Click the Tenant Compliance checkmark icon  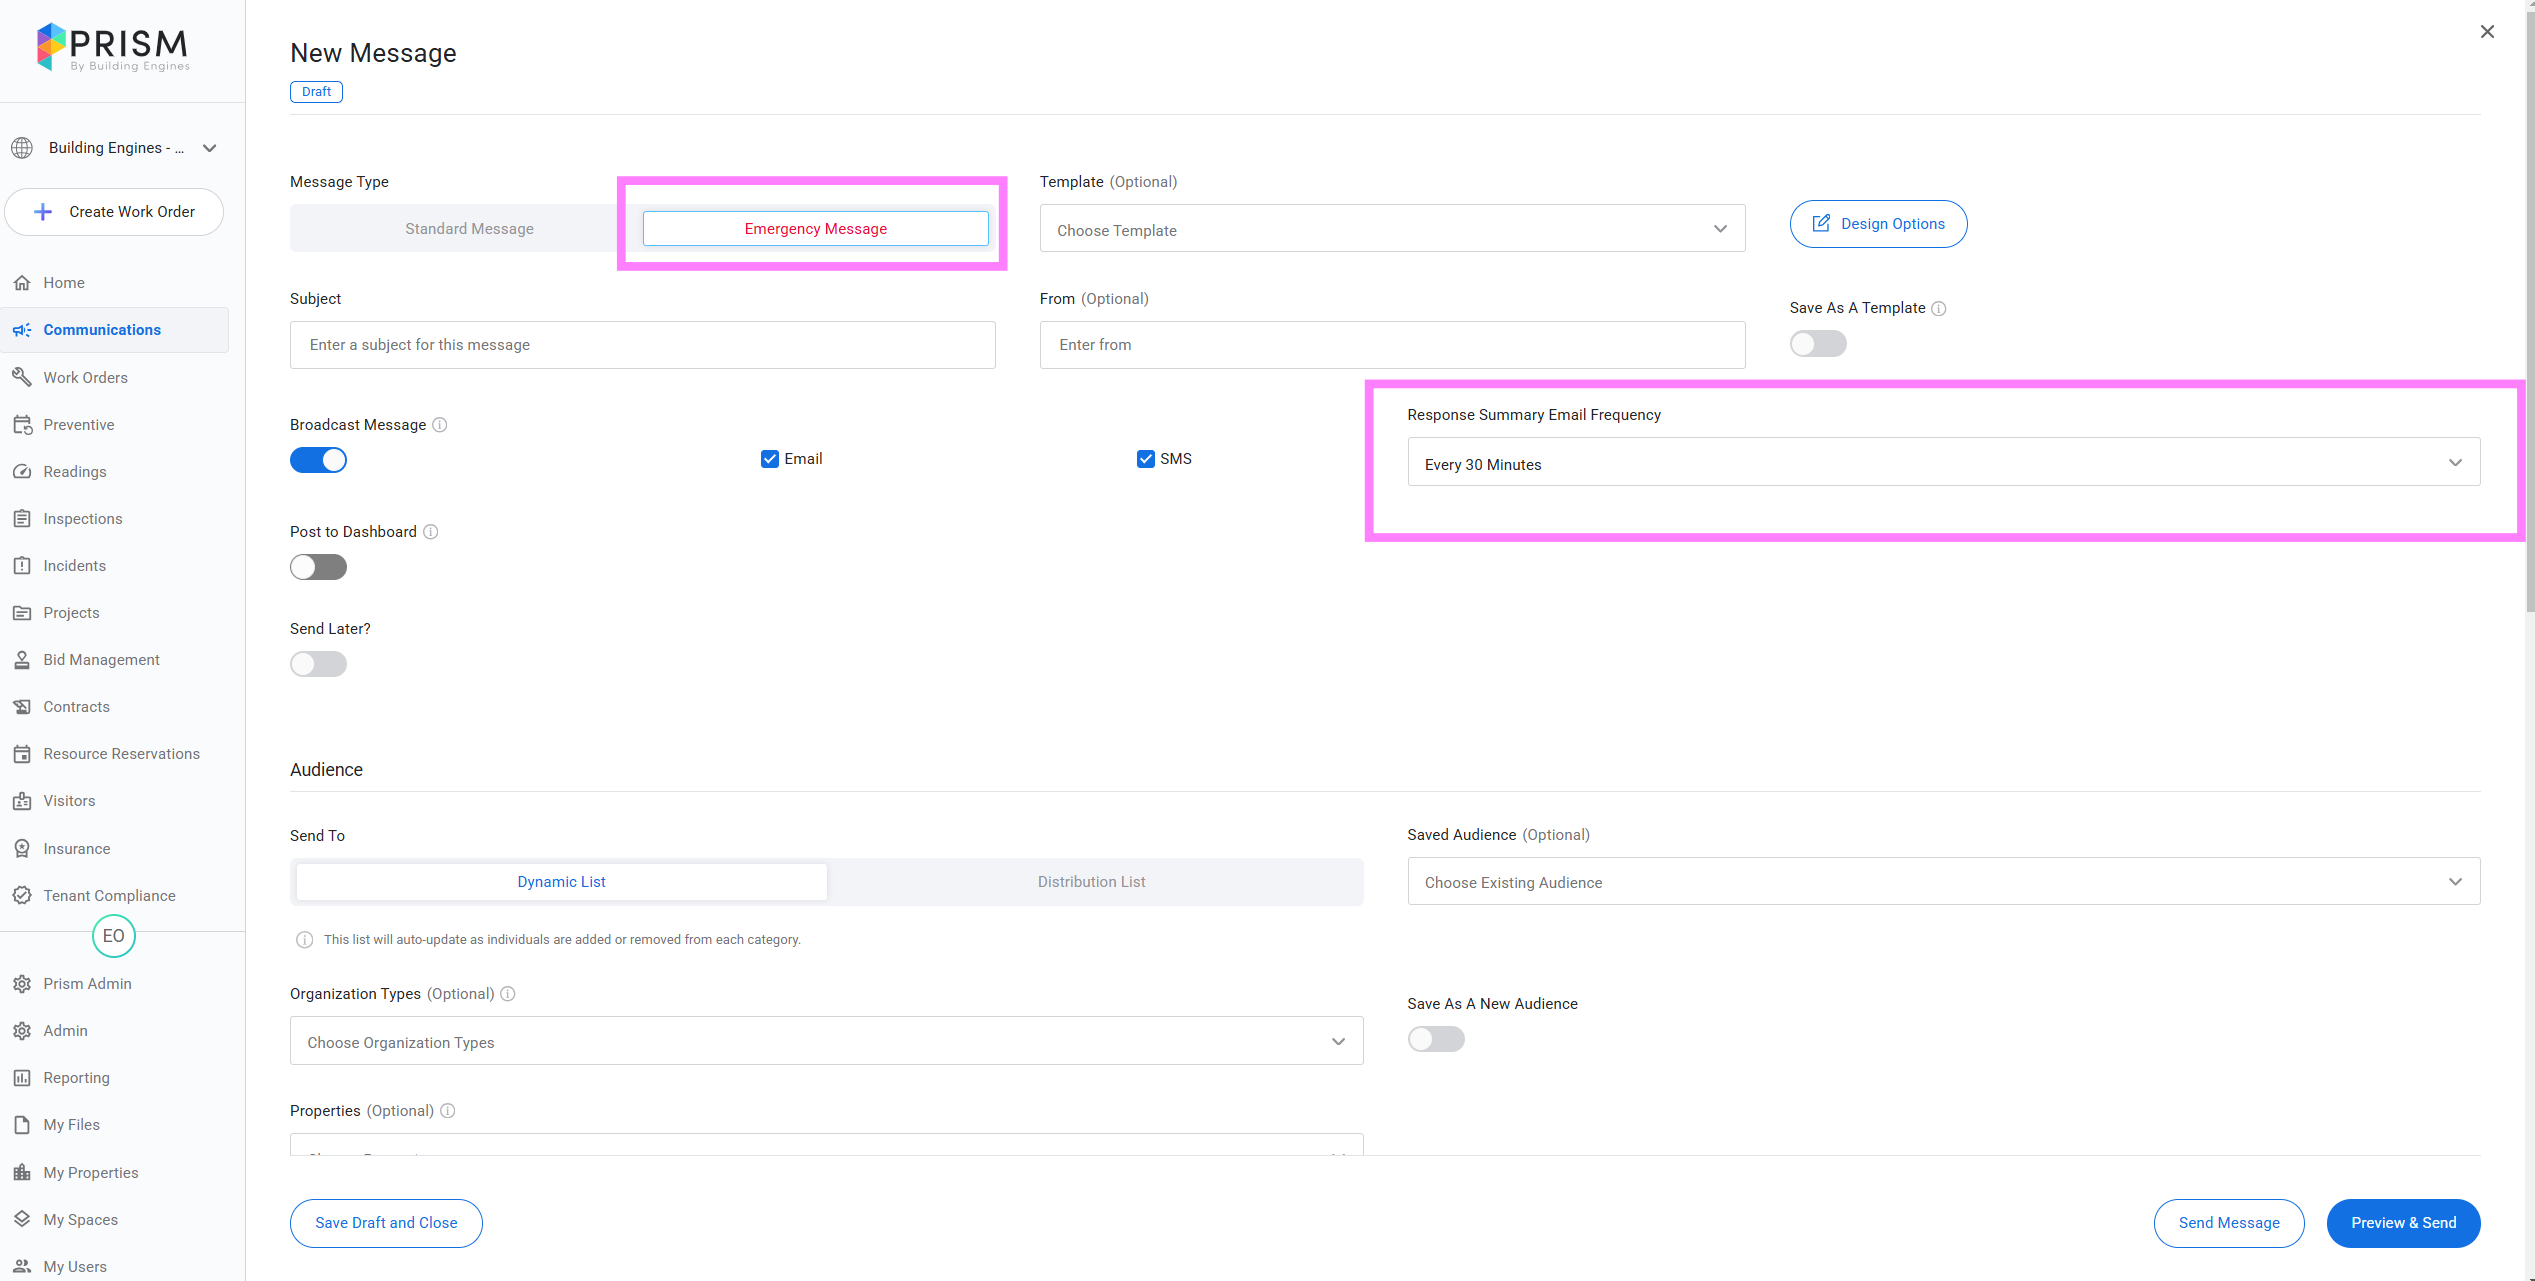(22, 895)
